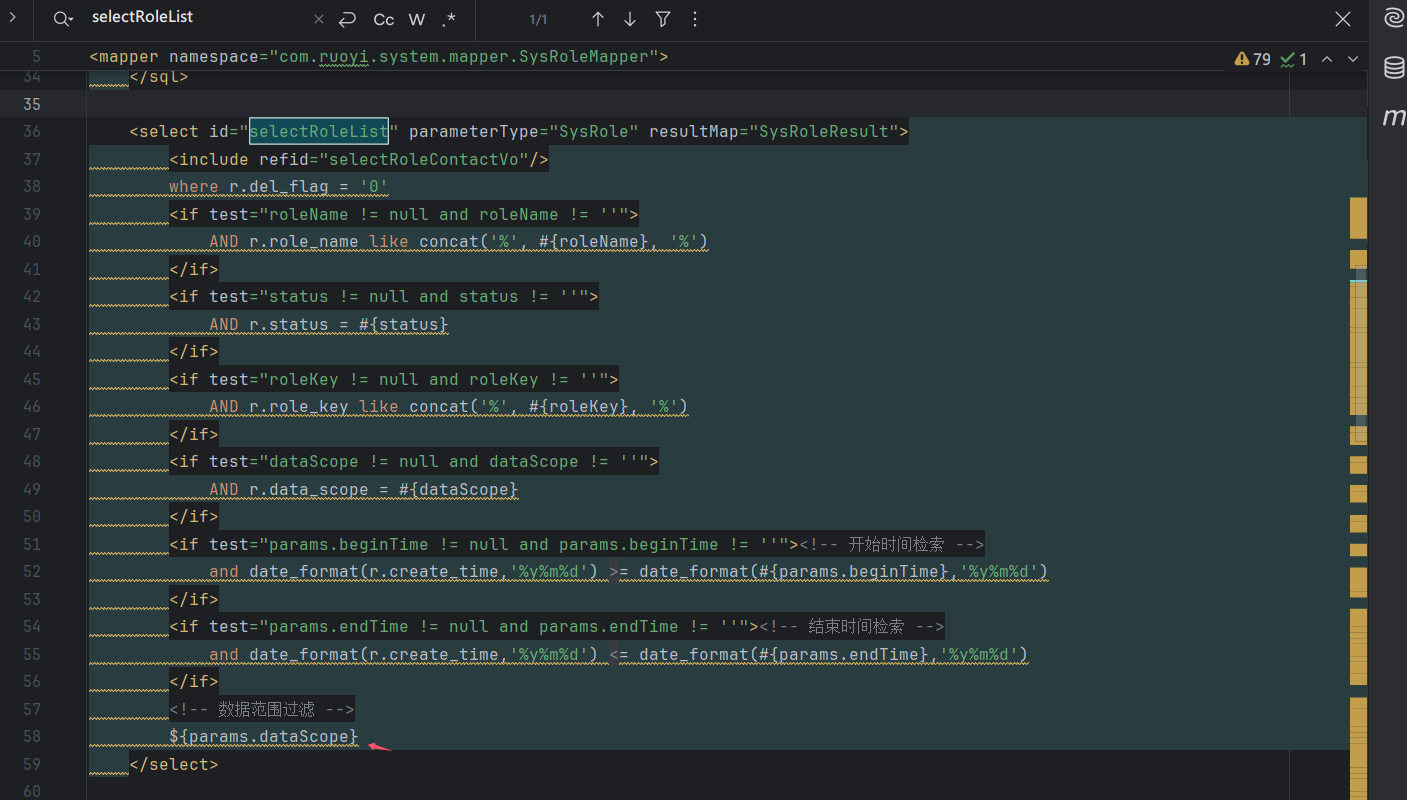The image size is (1407, 800).
Task: Click the sticky mapper namespace line
Action: 379,57
